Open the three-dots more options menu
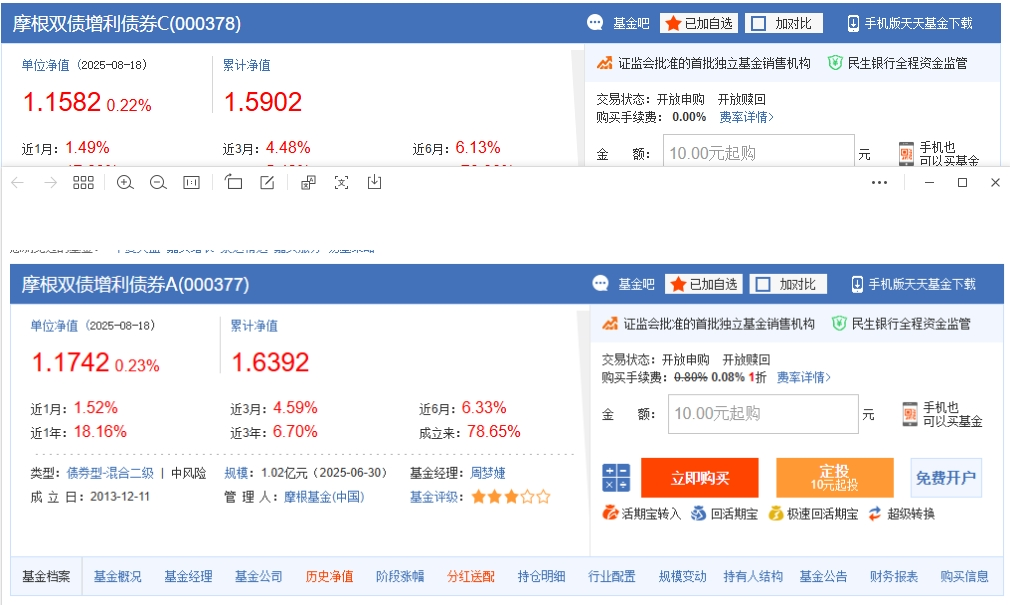This screenshot has height=605, width=1010. [879, 183]
